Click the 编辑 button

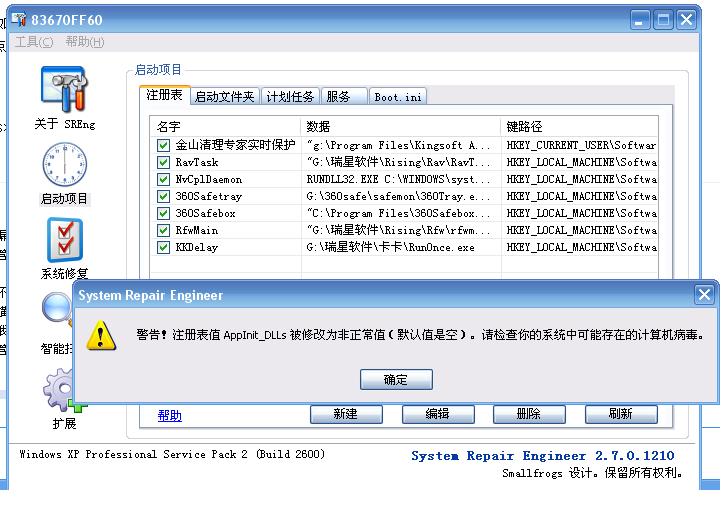point(438,414)
